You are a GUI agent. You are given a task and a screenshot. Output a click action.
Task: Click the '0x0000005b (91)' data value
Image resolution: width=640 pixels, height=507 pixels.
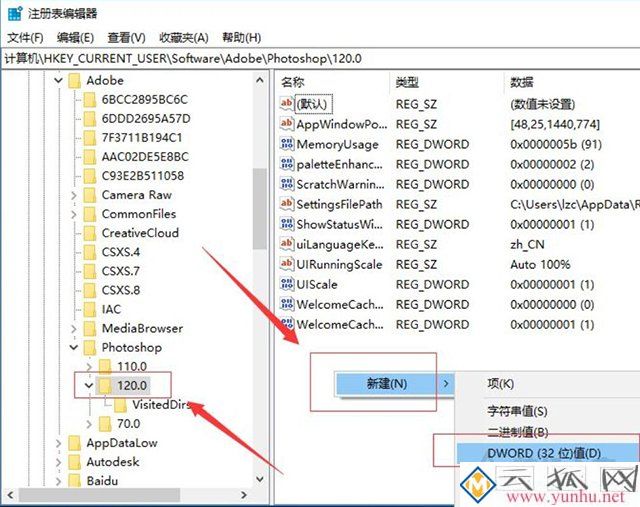556,144
